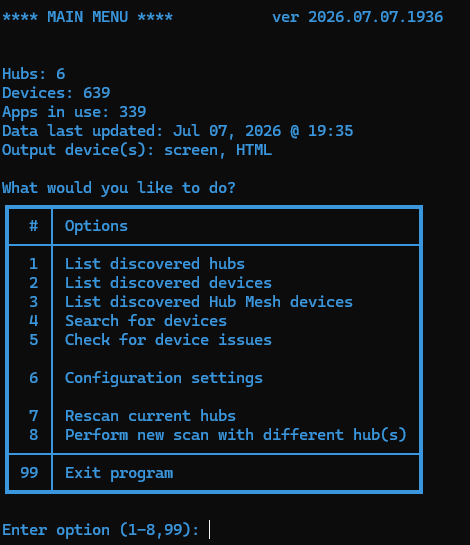Click the 'Output device(s): screen, HTML' line
The image size is (470, 545).
pyautogui.click(x=137, y=150)
